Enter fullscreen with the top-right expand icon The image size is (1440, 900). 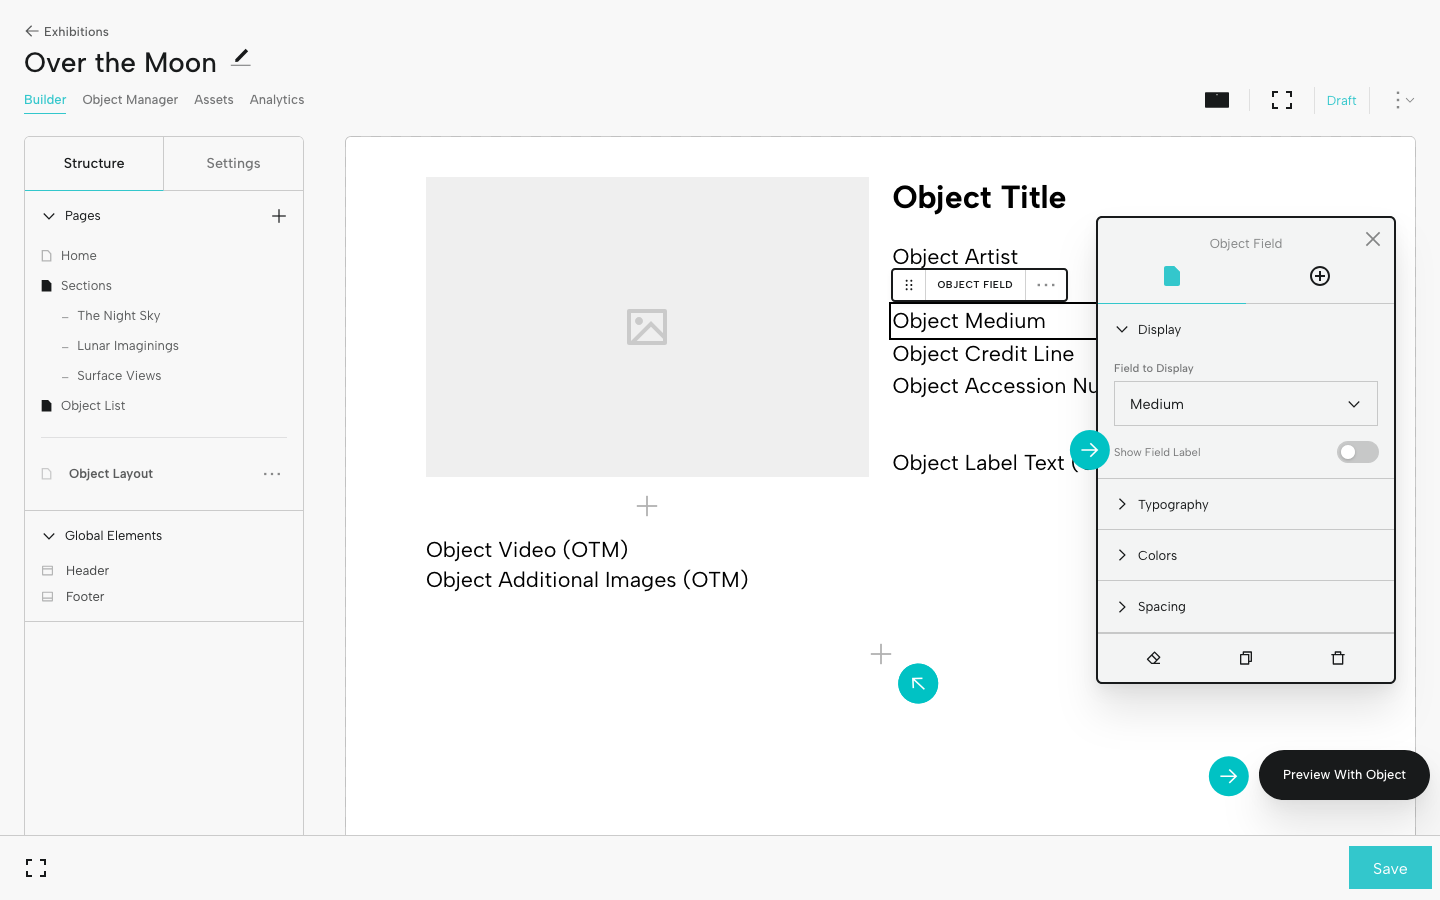click(x=1281, y=100)
